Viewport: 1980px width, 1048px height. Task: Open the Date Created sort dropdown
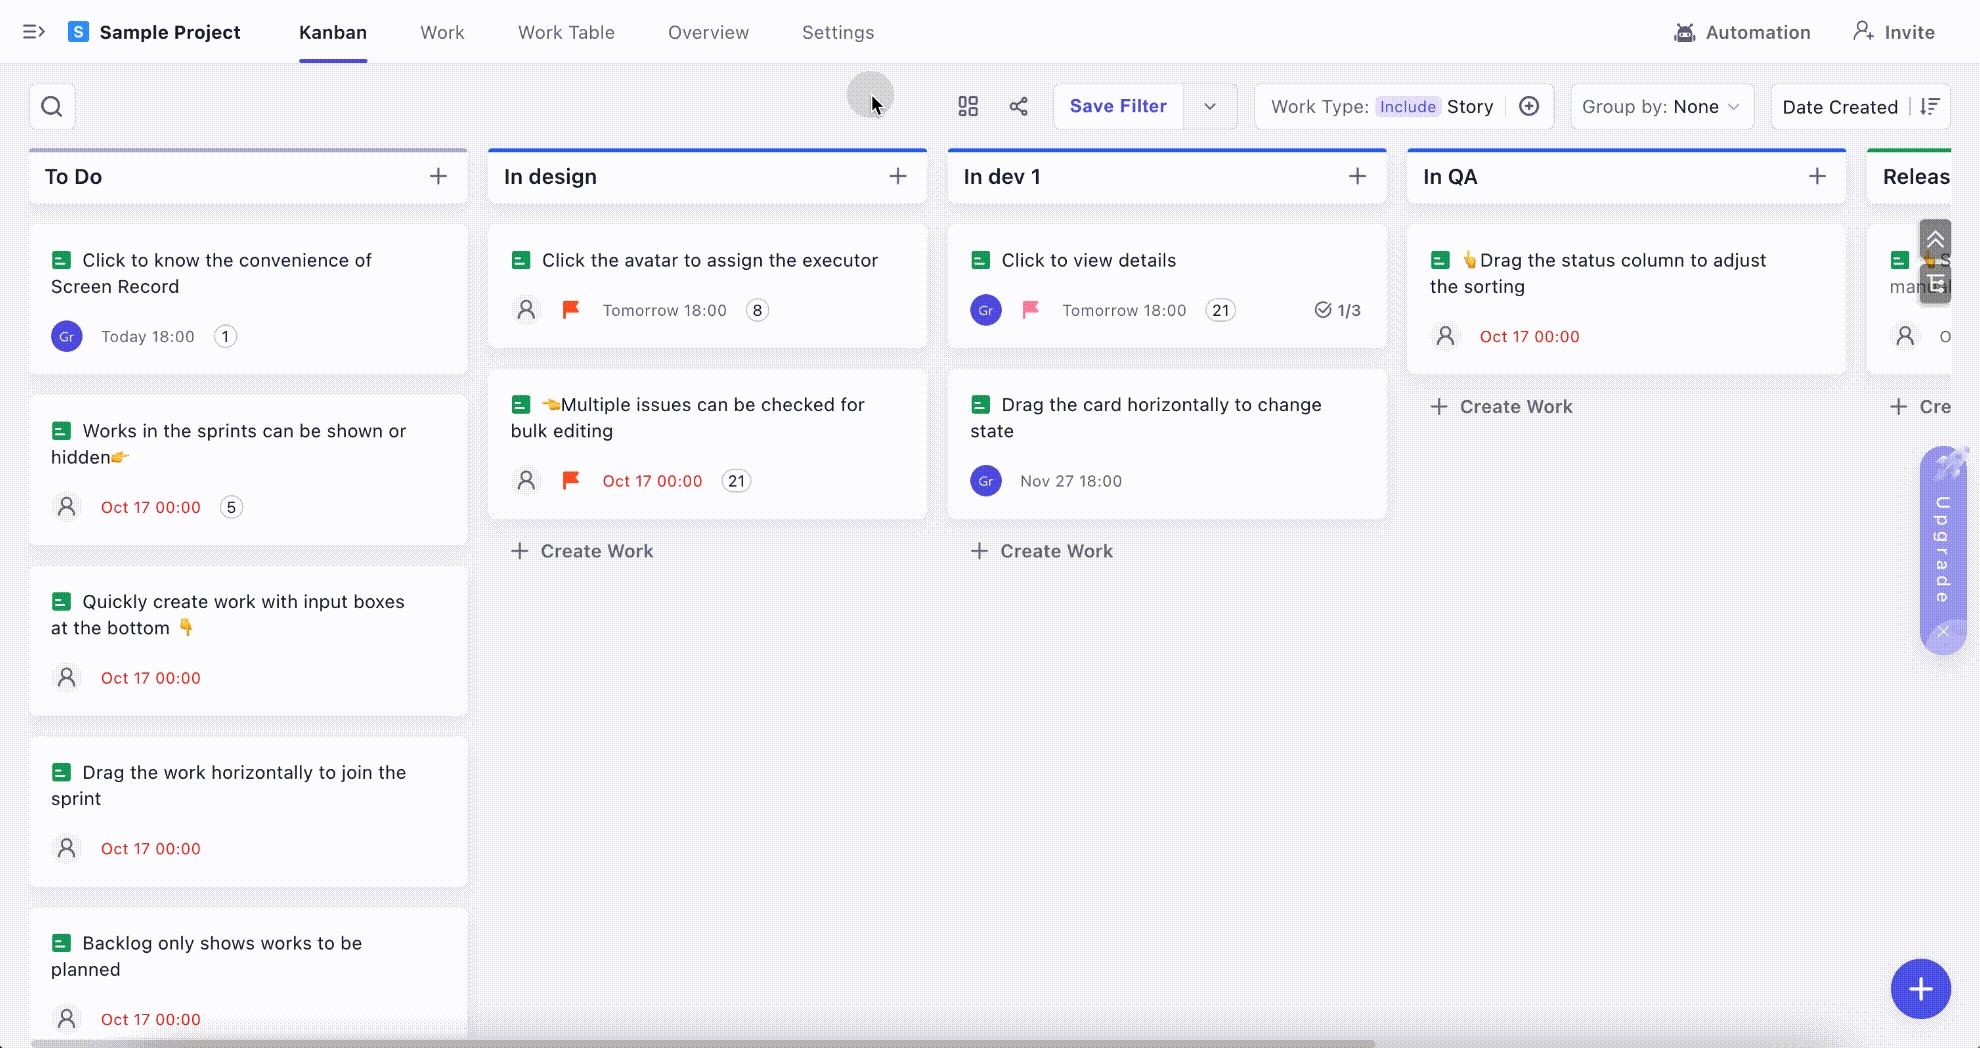(1839, 107)
